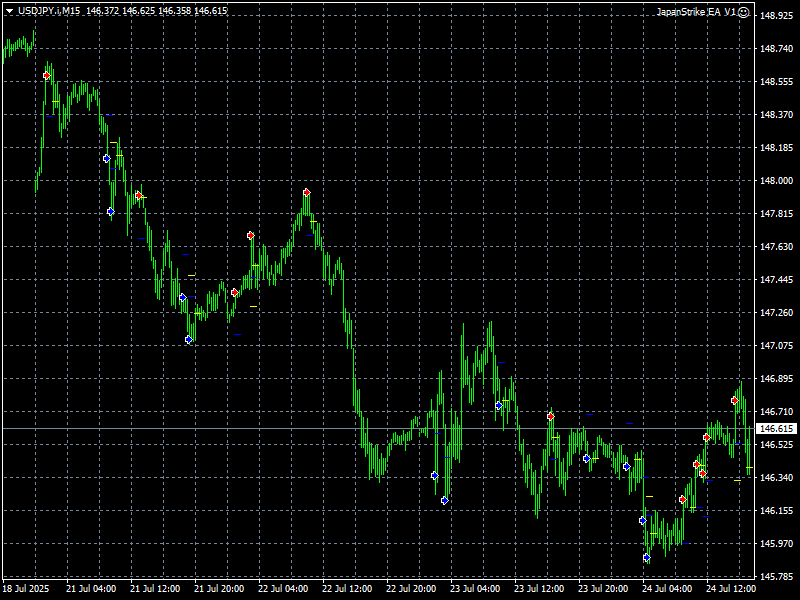Select the red sell arrow near 148.74
This screenshot has width=800, height=600.
pos(47,75)
